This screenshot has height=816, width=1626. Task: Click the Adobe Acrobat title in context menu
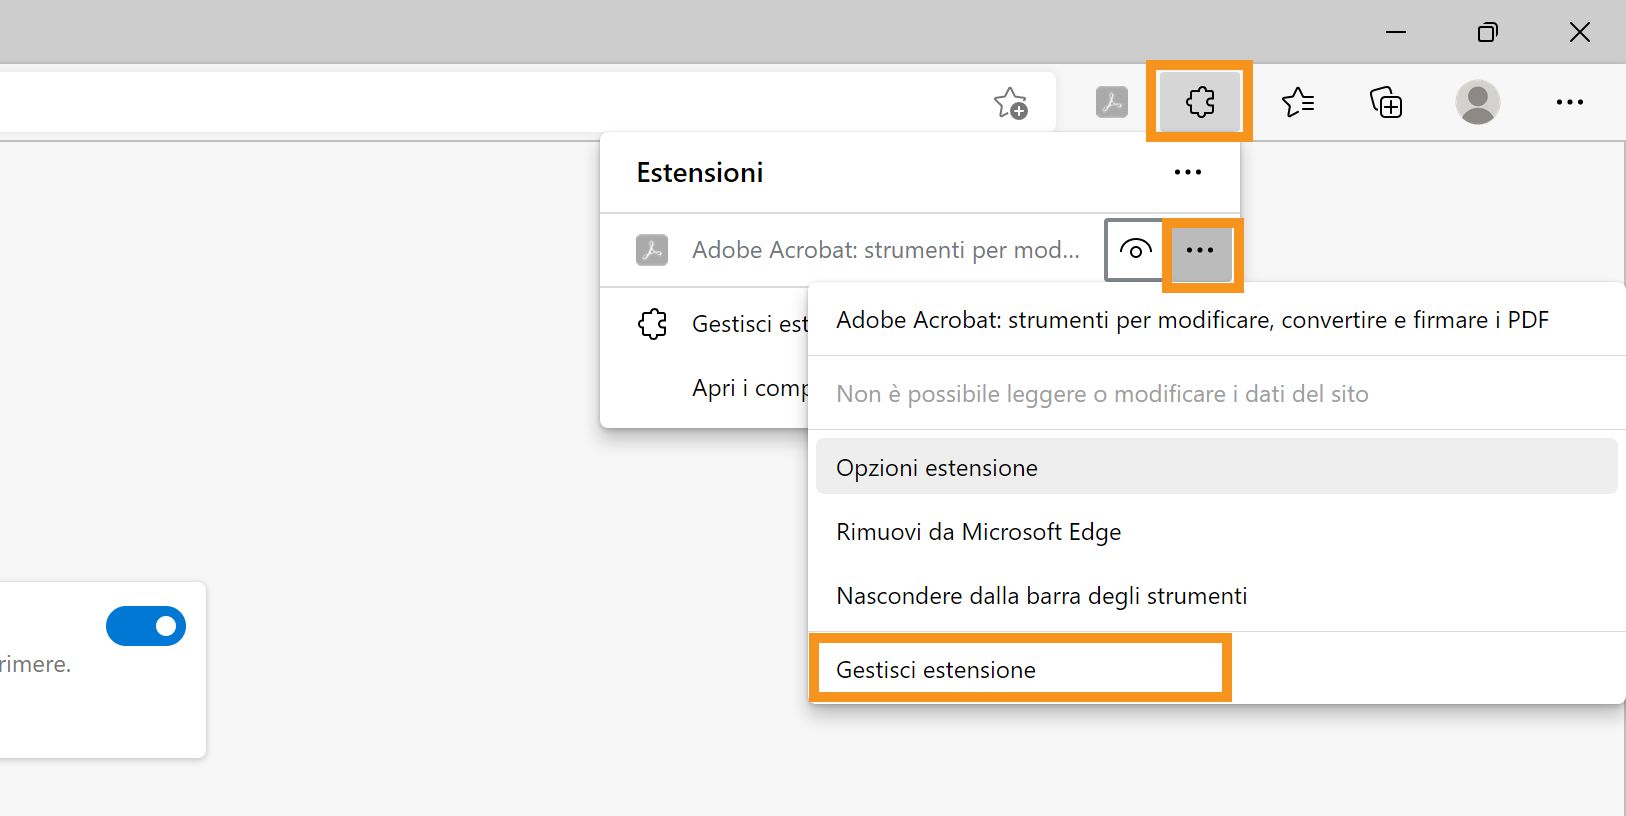coord(1191,320)
